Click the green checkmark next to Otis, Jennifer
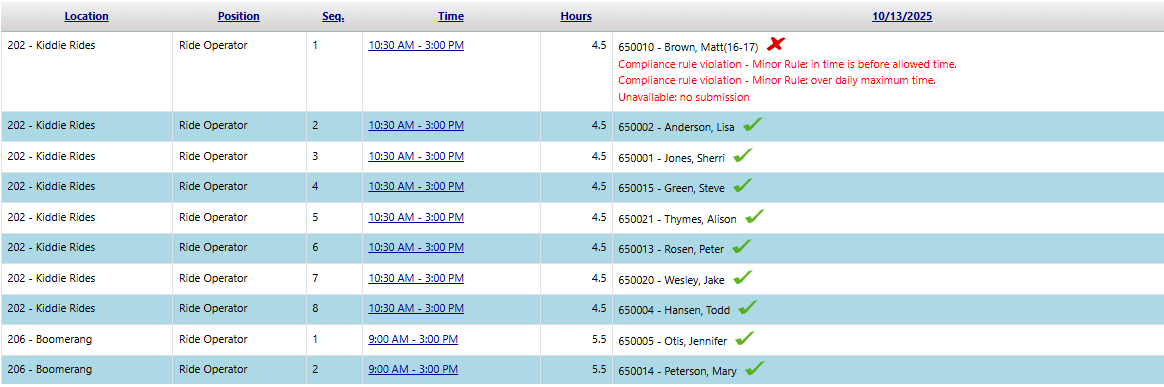Screen dimensions: 1164x387 tap(745, 338)
